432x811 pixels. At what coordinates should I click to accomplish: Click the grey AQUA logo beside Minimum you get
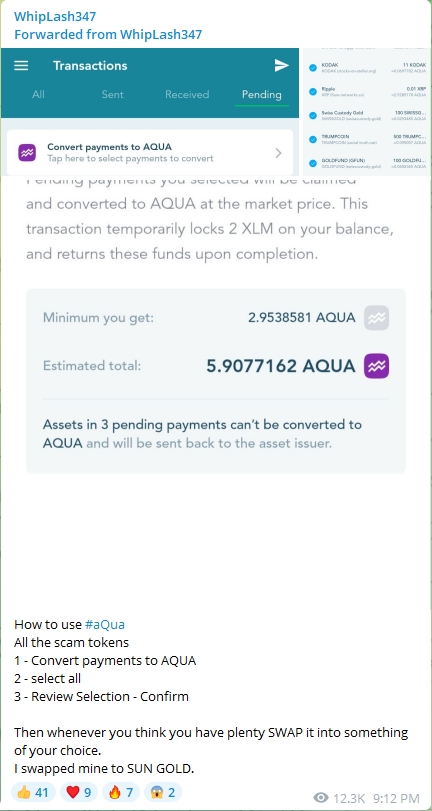click(377, 318)
